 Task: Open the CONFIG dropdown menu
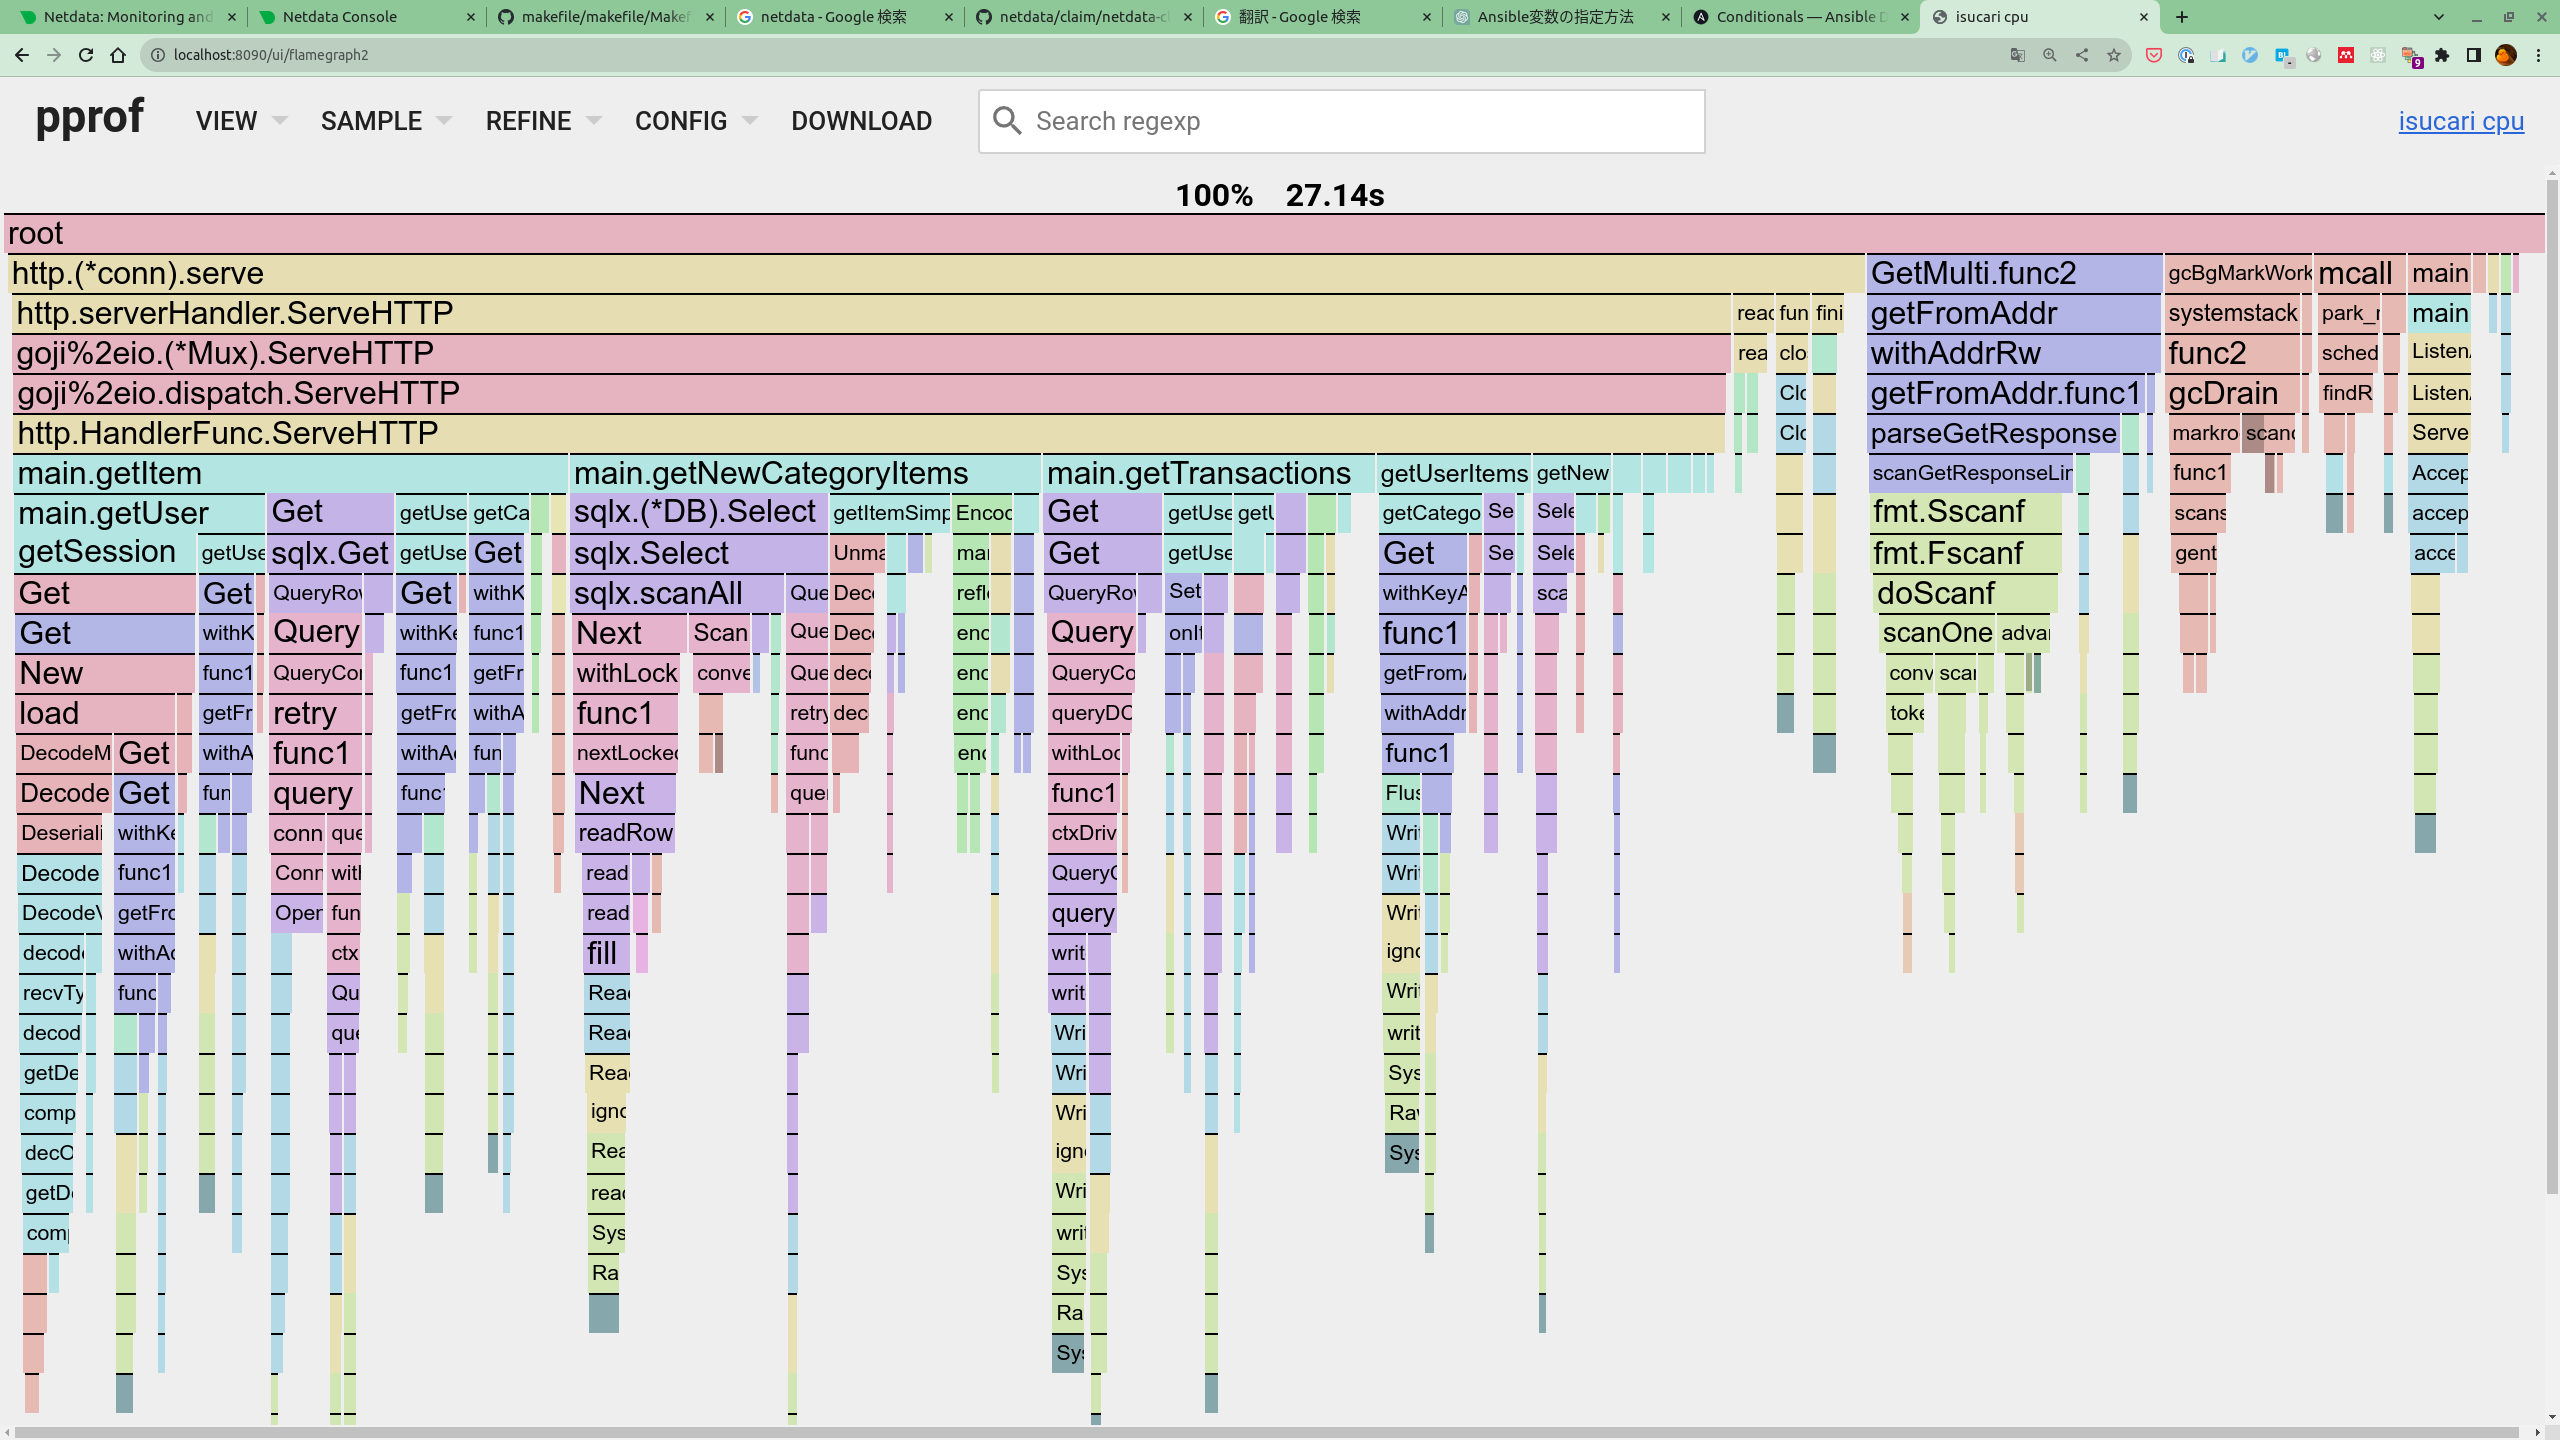click(696, 121)
